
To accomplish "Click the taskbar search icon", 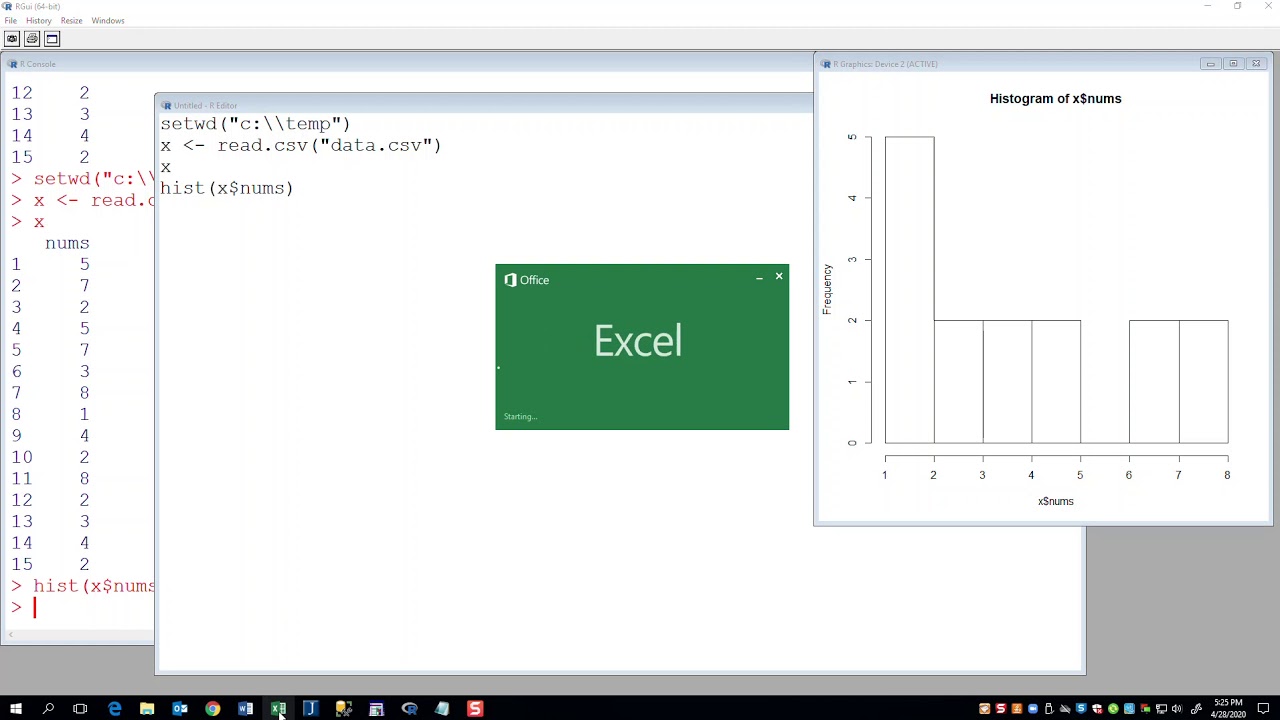I will (x=48, y=709).
